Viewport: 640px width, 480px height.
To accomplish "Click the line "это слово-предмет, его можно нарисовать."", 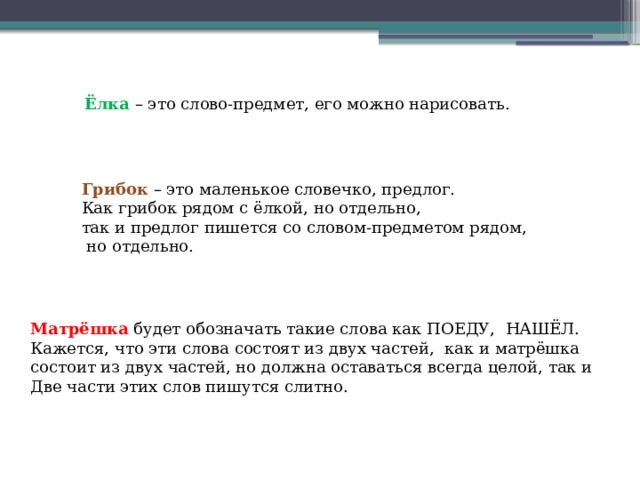I will (328, 104).
